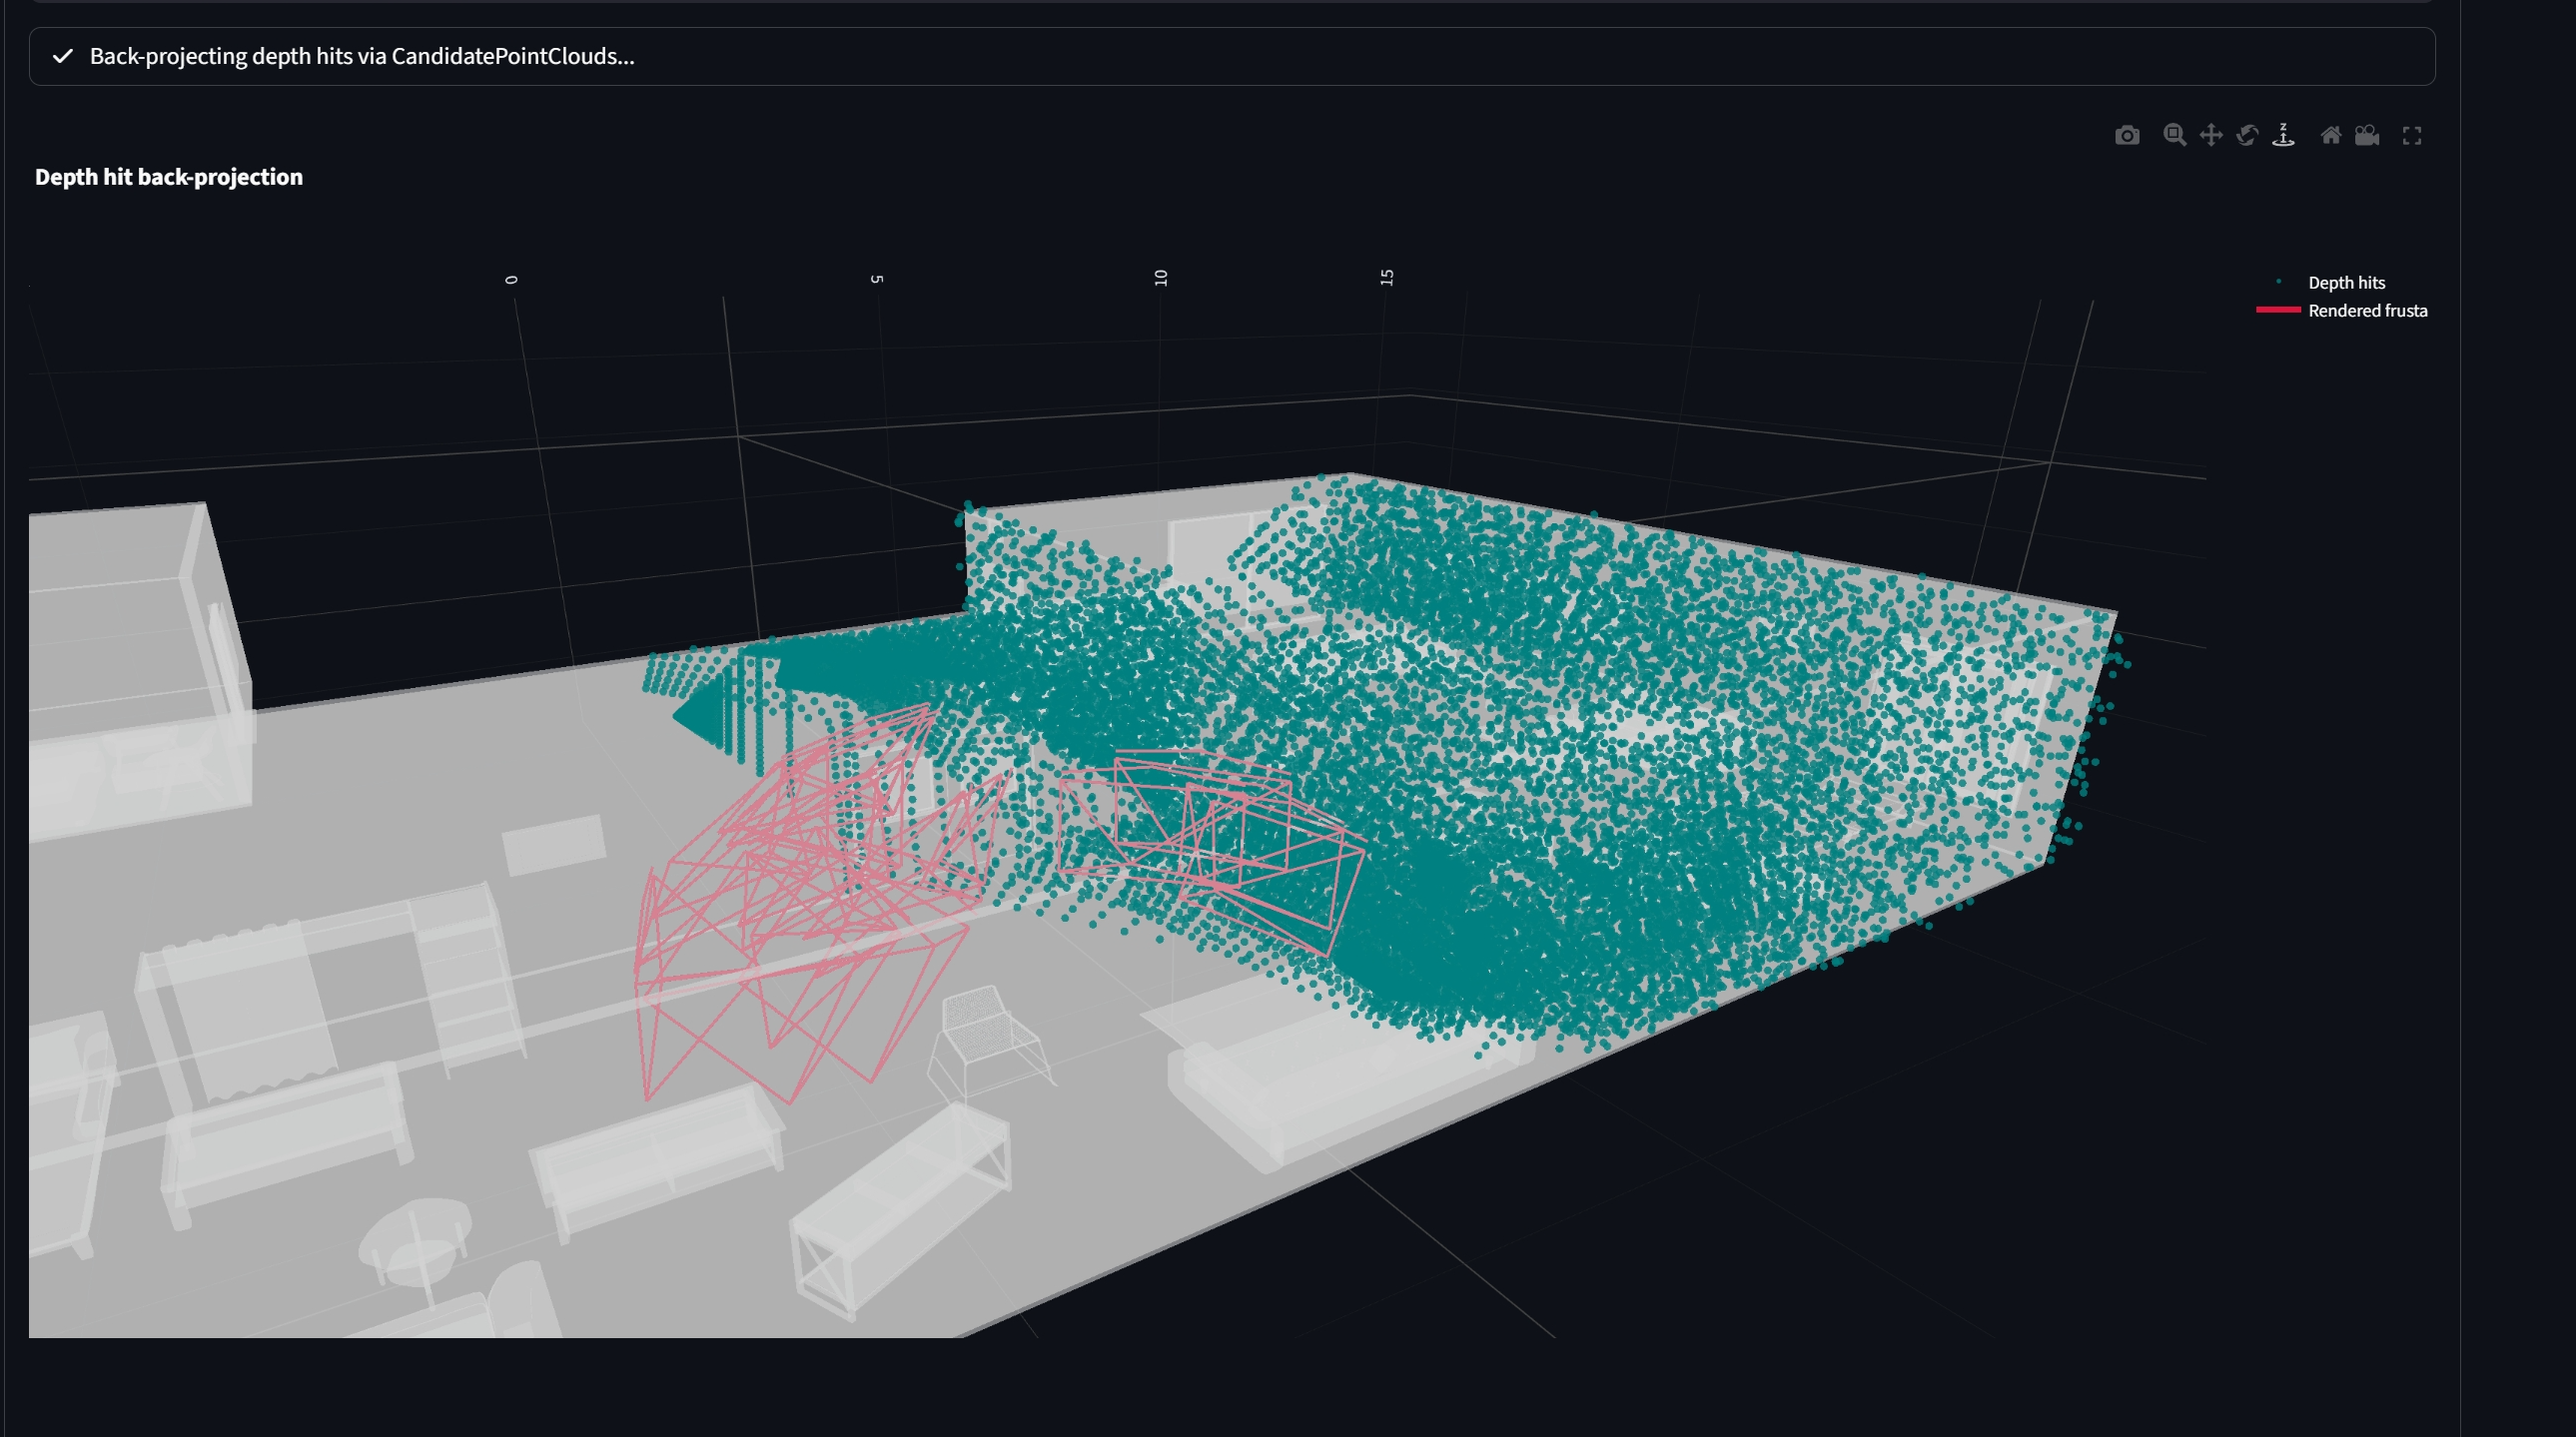Reset camera to default view with home icon

tap(2331, 135)
